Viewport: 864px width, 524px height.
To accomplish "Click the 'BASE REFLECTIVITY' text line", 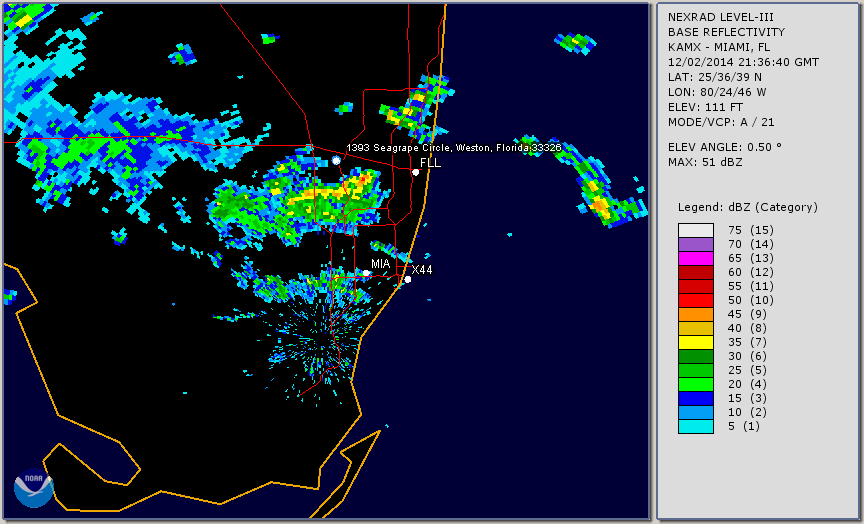I will pyautogui.click(x=726, y=32).
